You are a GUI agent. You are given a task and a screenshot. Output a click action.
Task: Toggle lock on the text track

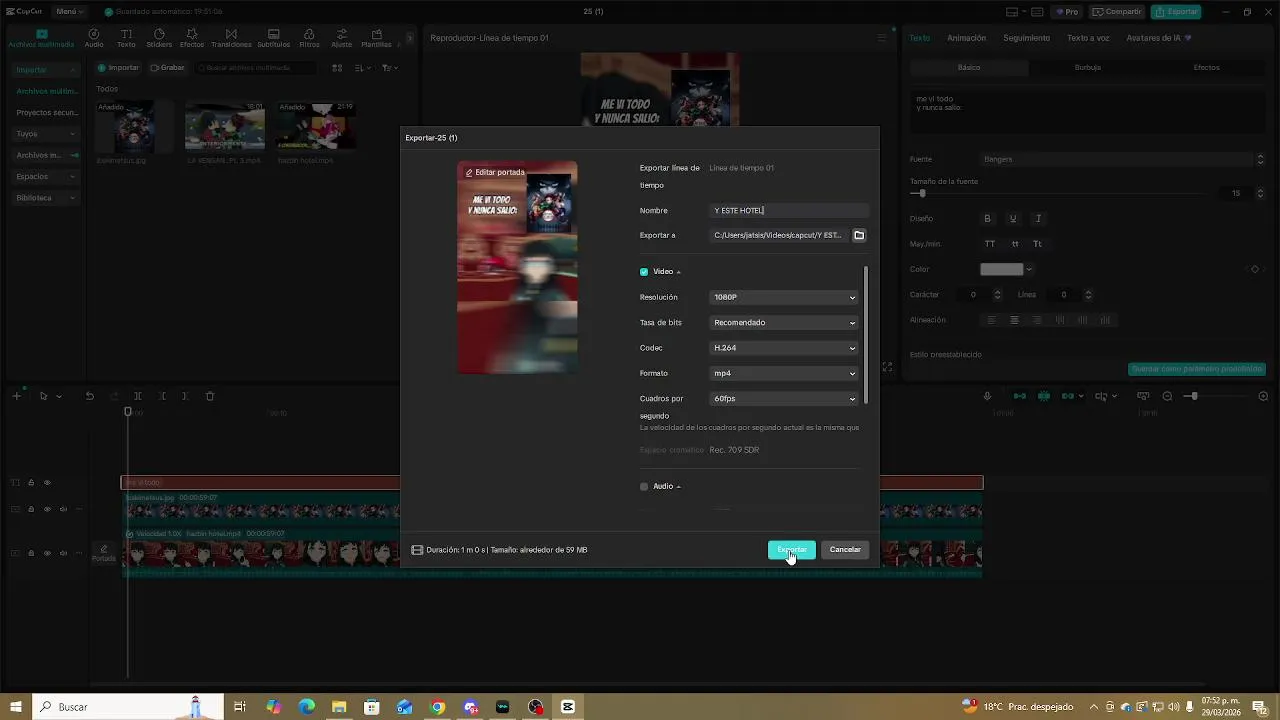pyautogui.click(x=31, y=483)
